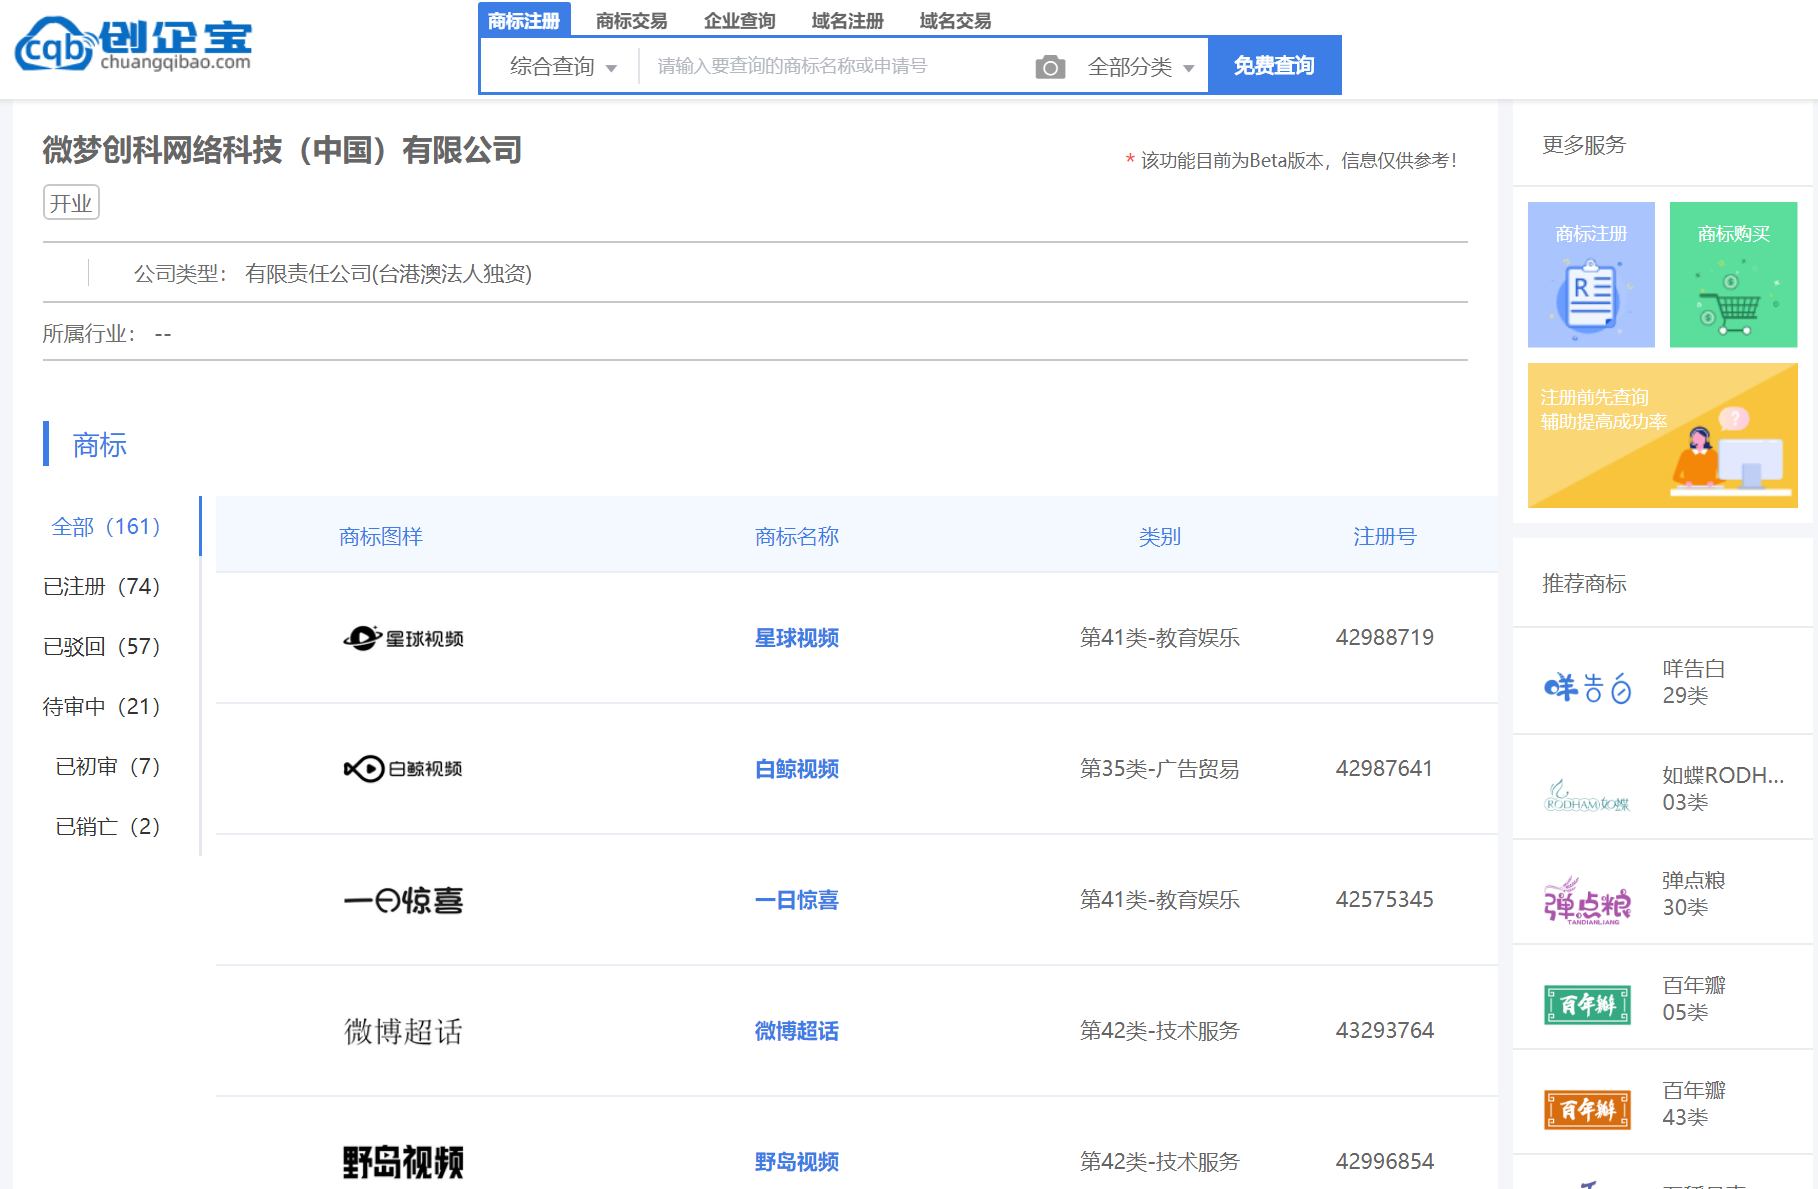This screenshot has width=1818, height=1189.
Task: Filter trademarks by 已初审 (7)
Action: point(108,766)
